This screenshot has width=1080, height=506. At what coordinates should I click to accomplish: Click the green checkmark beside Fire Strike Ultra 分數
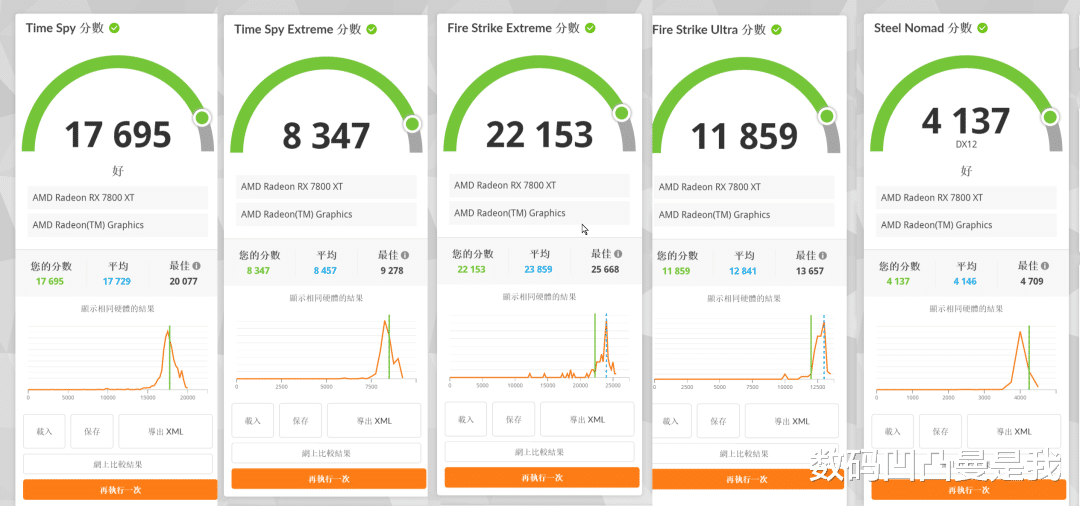[x=776, y=30]
